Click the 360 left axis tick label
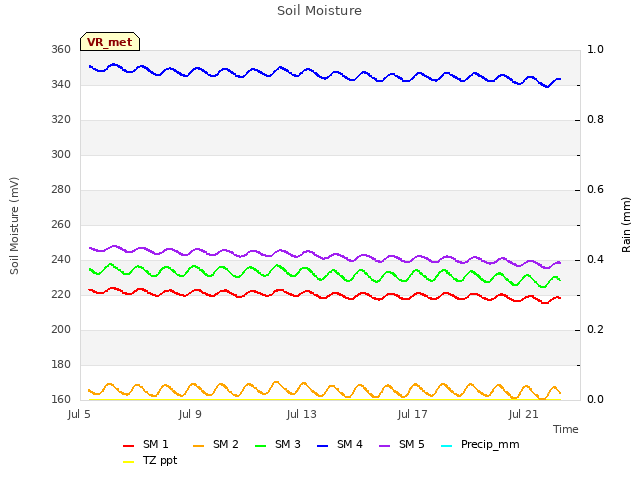Viewport: 640px width, 480px height. (61, 49)
